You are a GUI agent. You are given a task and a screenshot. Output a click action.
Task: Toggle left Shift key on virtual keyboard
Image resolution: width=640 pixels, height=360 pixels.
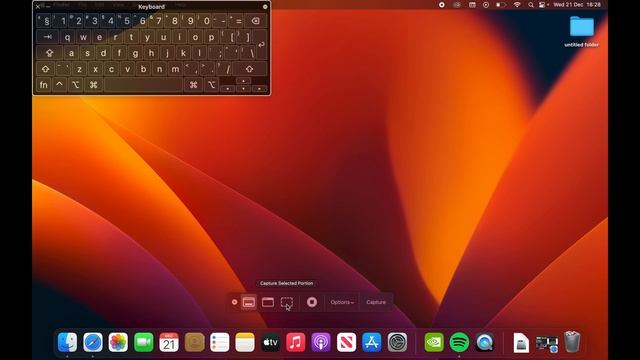pyautogui.click(x=45, y=69)
